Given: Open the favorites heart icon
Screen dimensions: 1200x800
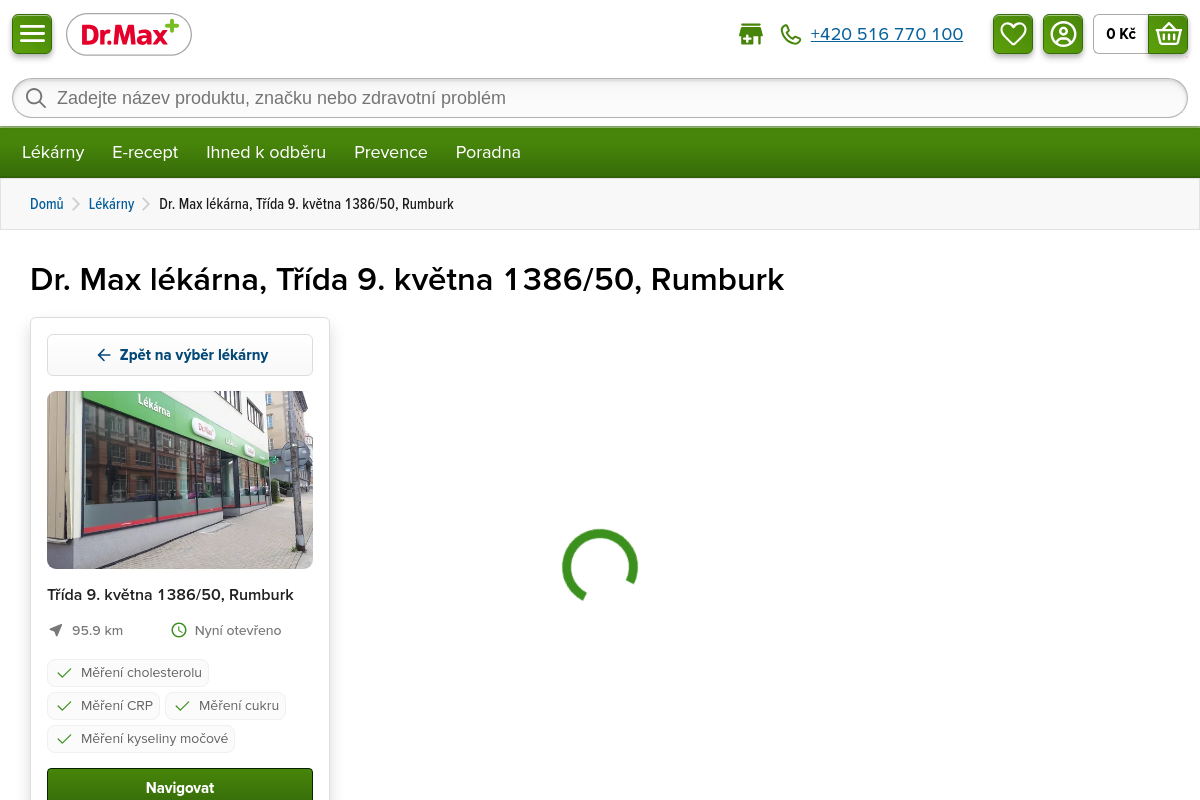Looking at the screenshot, I should pos(1012,34).
